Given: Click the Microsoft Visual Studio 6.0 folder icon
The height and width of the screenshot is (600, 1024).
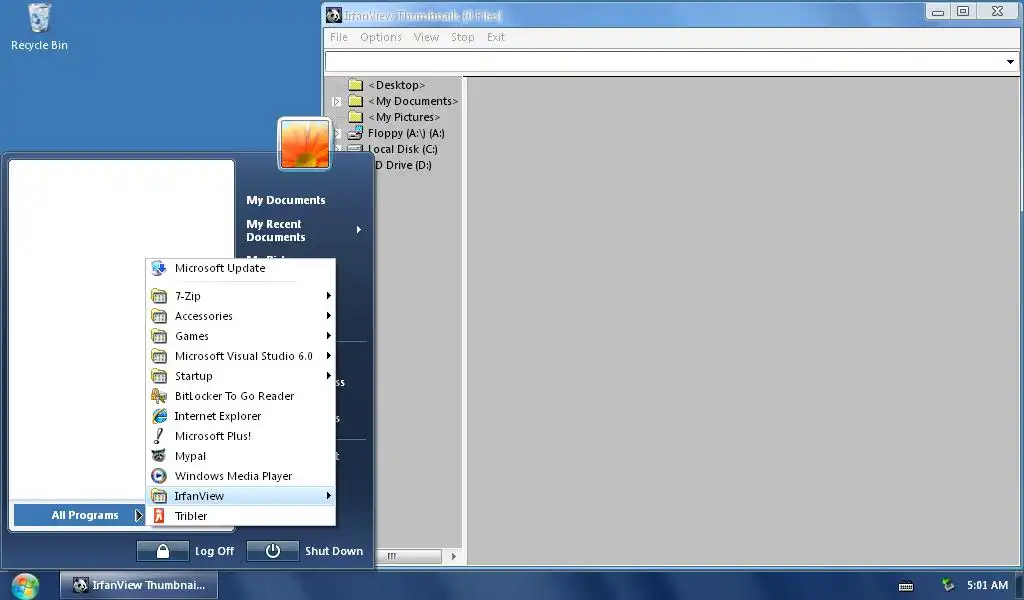Looking at the screenshot, I should pos(159,356).
